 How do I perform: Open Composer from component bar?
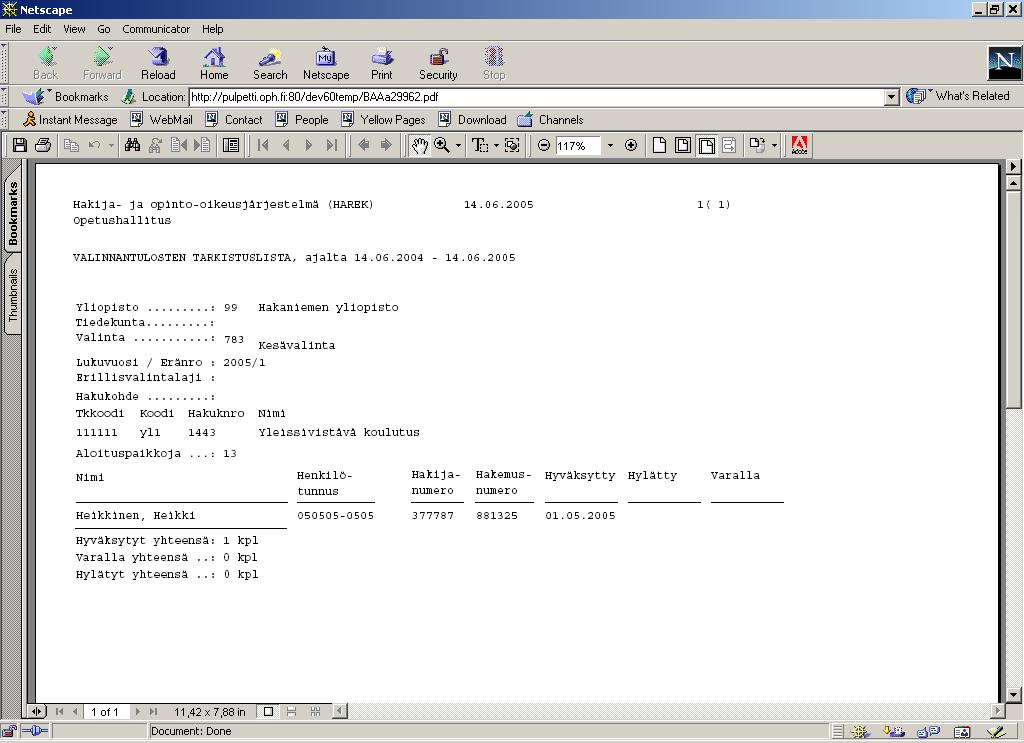(x=996, y=732)
